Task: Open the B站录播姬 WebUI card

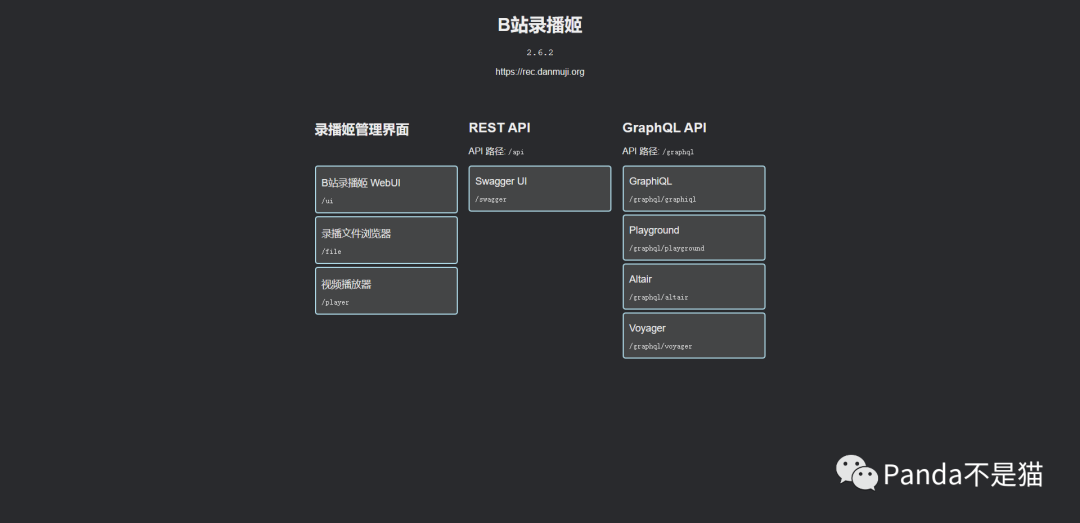Action: coord(386,189)
